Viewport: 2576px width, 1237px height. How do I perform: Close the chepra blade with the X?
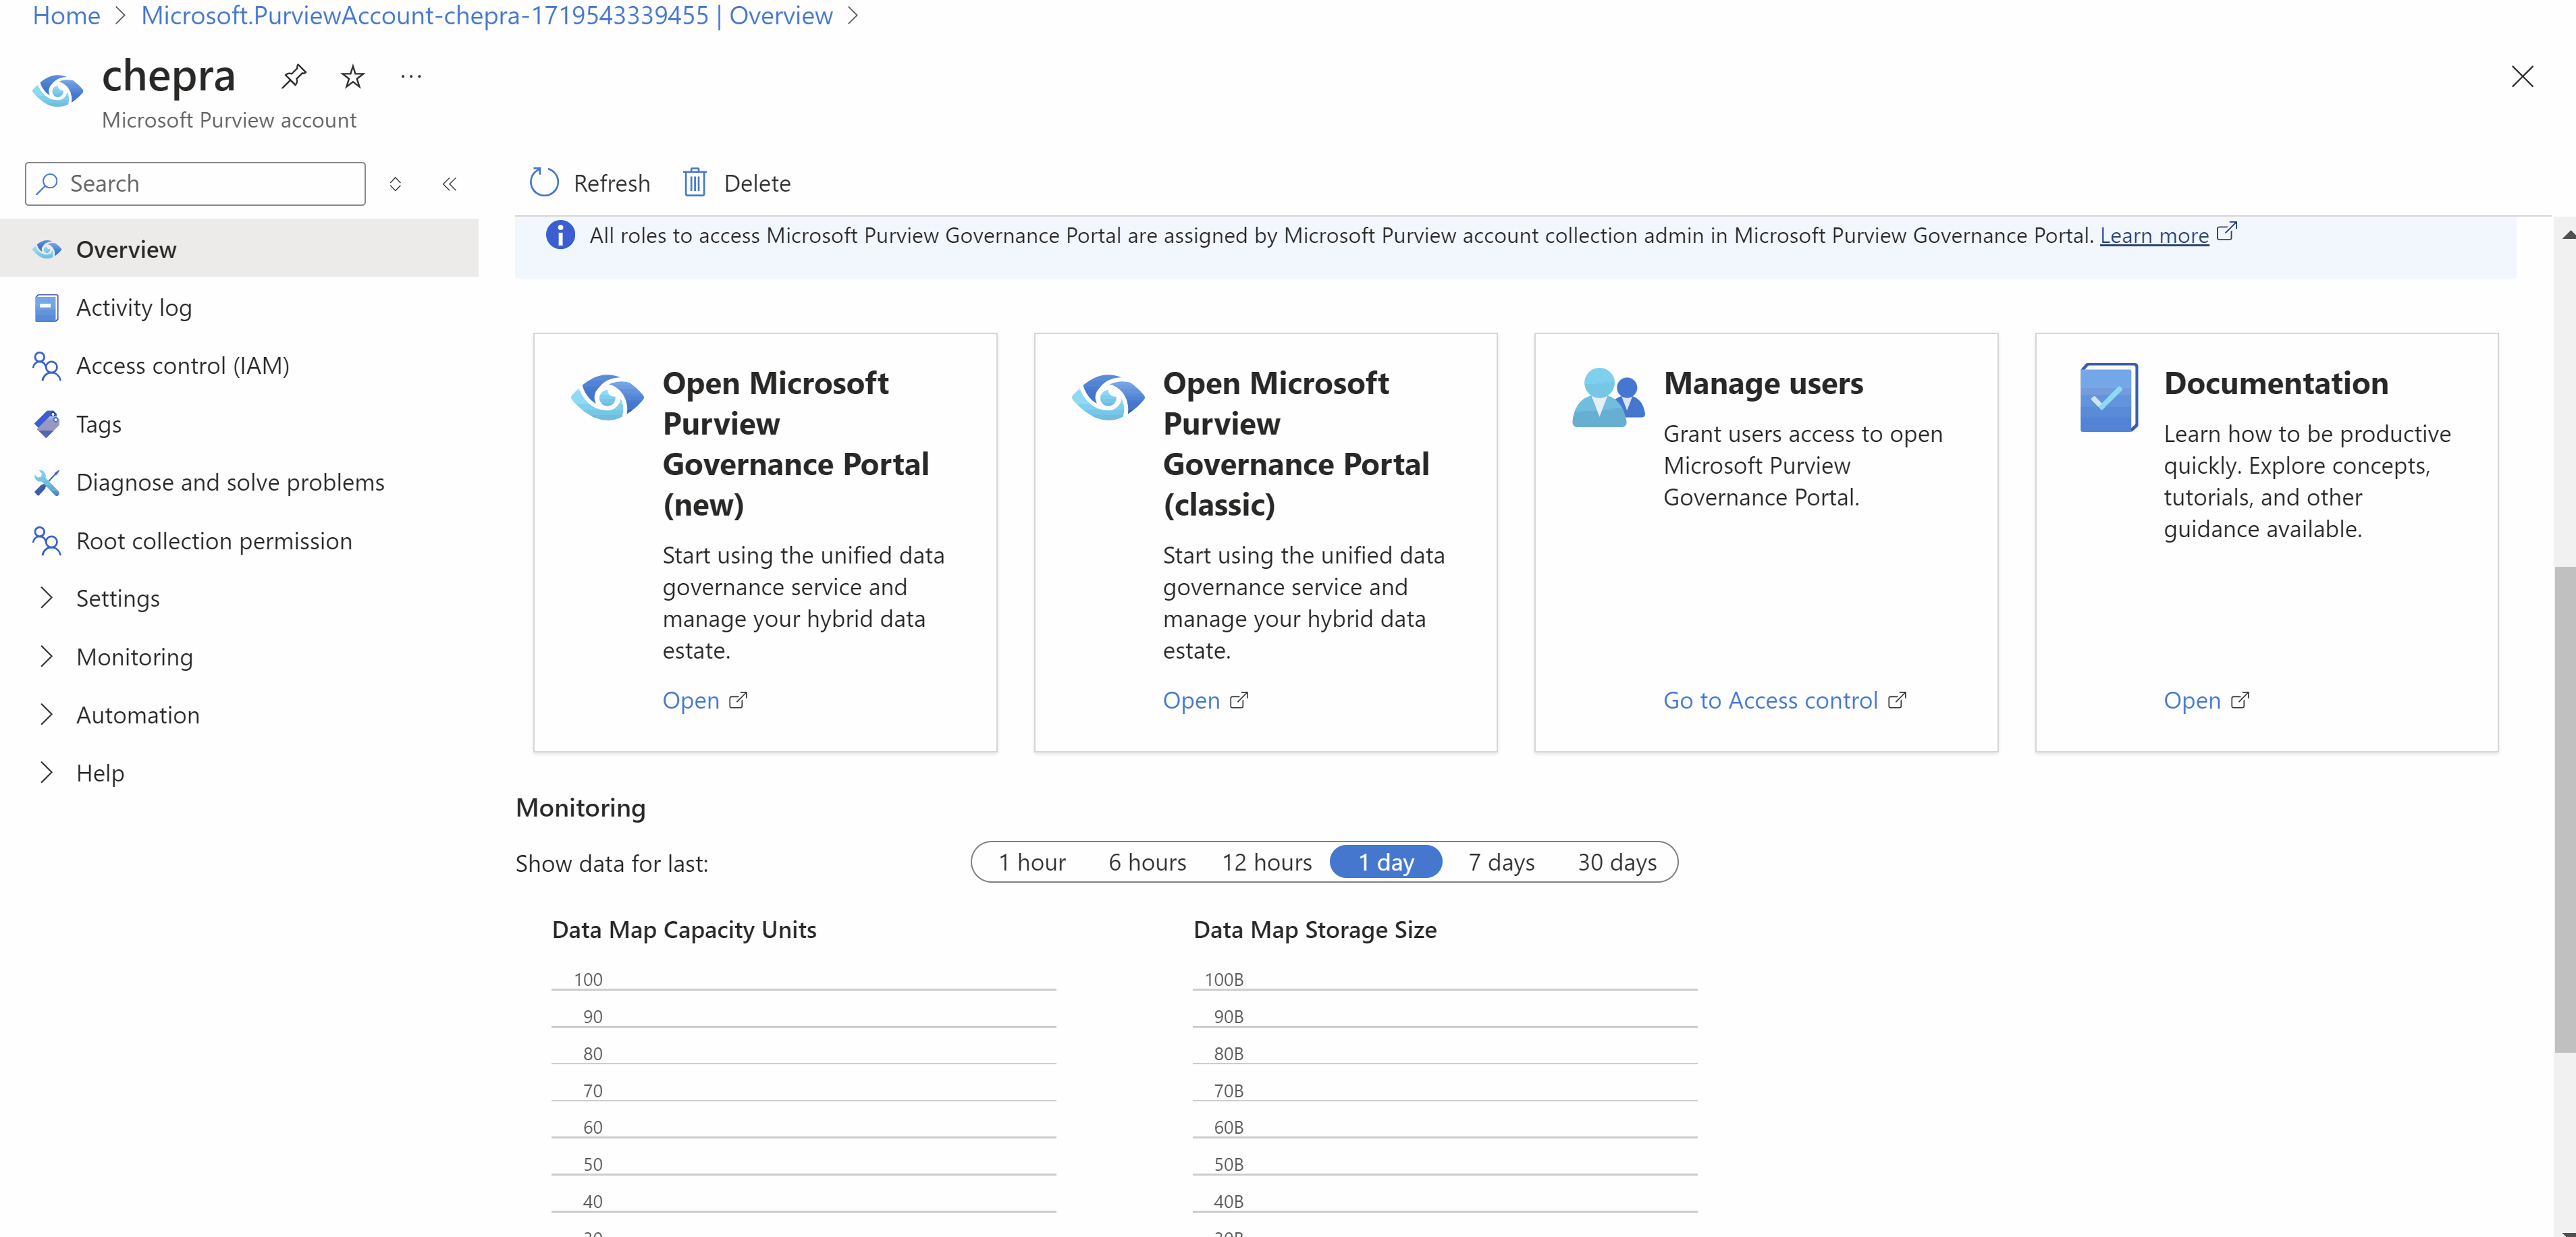pos(2522,77)
